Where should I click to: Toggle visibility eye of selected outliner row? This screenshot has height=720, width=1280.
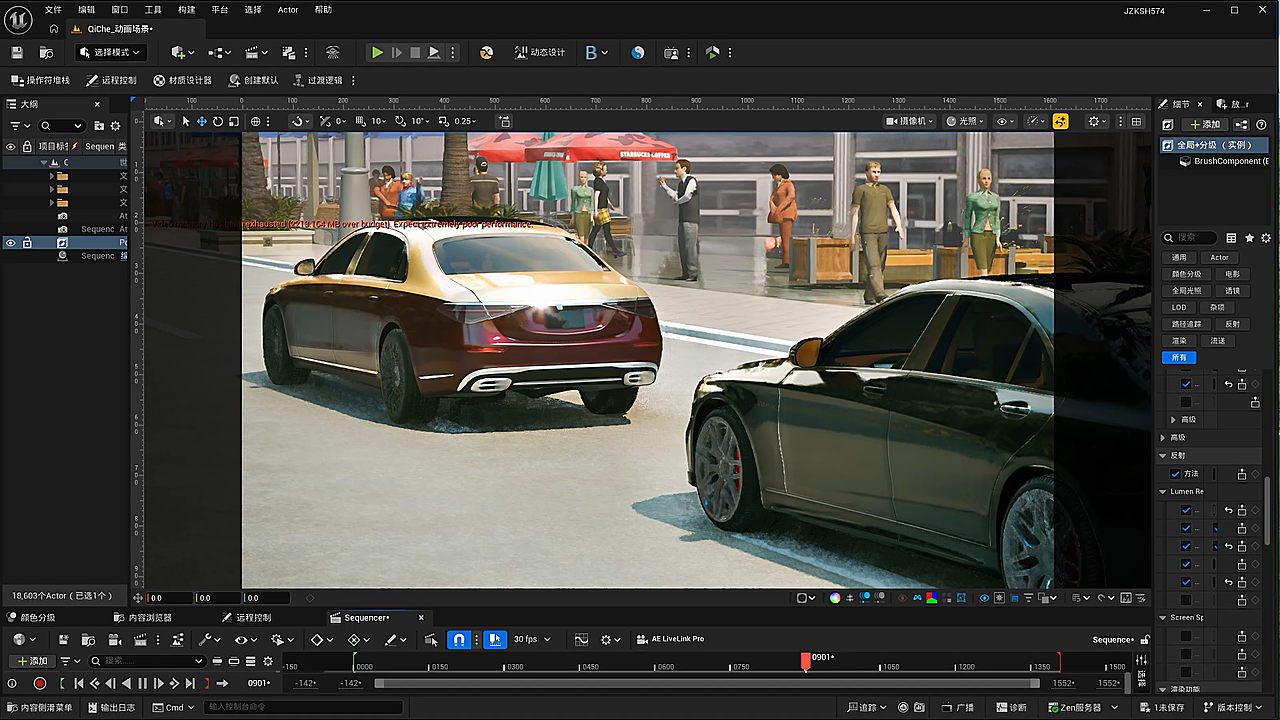pyautogui.click(x=11, y=243)
